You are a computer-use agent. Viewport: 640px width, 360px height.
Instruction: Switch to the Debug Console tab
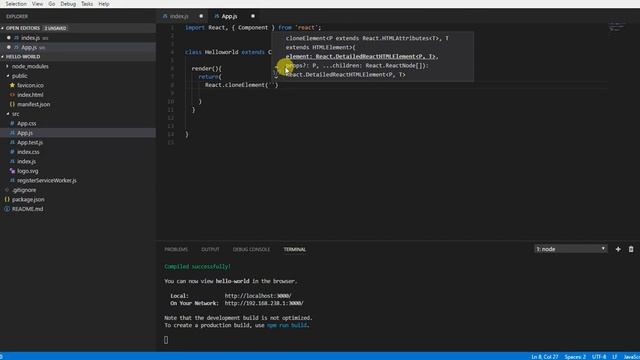click(251, 249)
